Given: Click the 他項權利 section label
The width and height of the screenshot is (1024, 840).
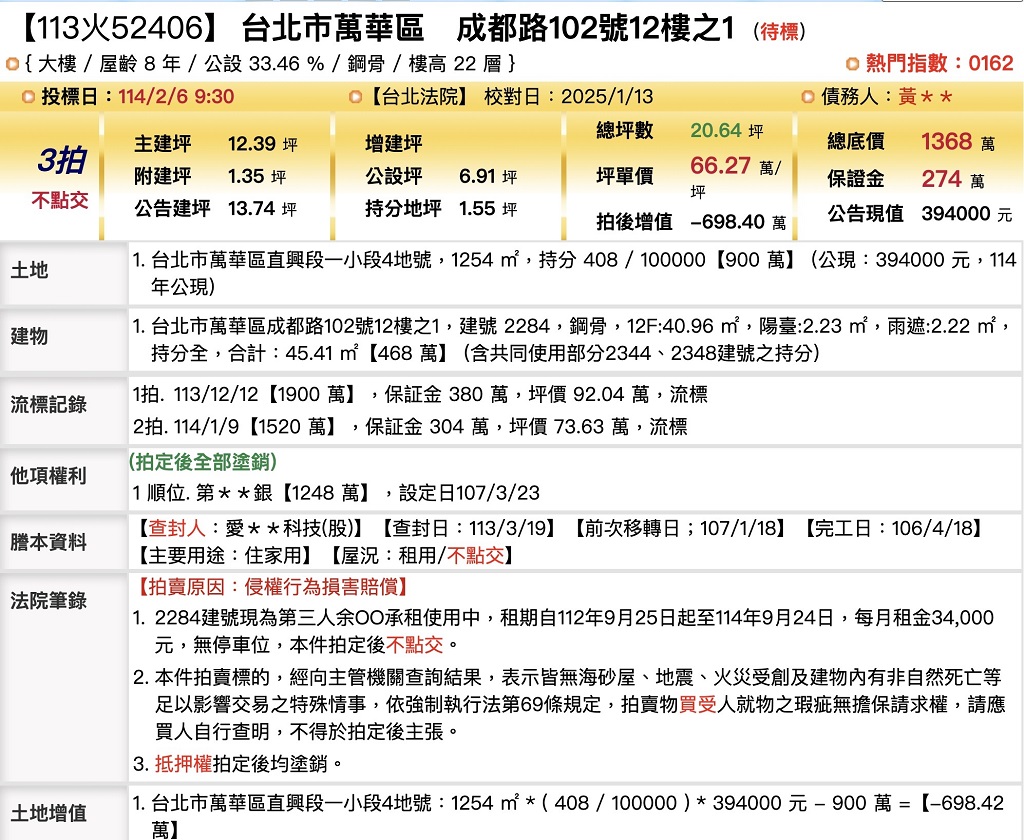Looking at the screenshot, I should [48, 476].
